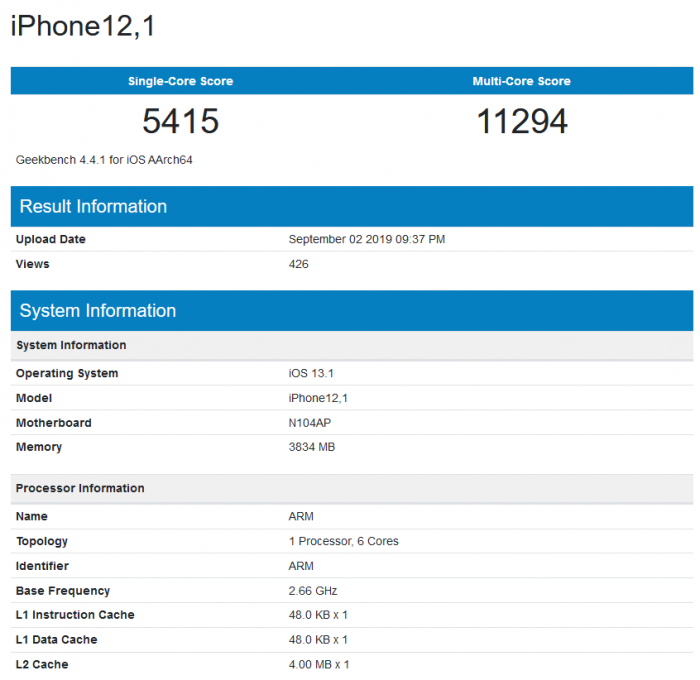Click the Geekbench 4.4.1 for iOS AArch64 text
Viewport: 700px width, 680px height.
coord(104,160)
